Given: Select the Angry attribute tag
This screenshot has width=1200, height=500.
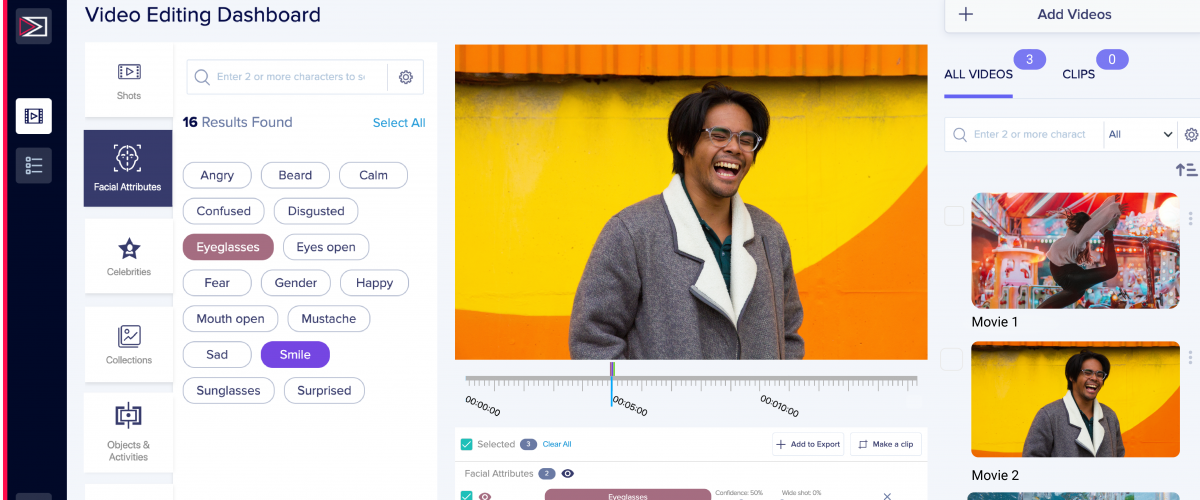Looking at the screenshot, I should pos(217,175).
